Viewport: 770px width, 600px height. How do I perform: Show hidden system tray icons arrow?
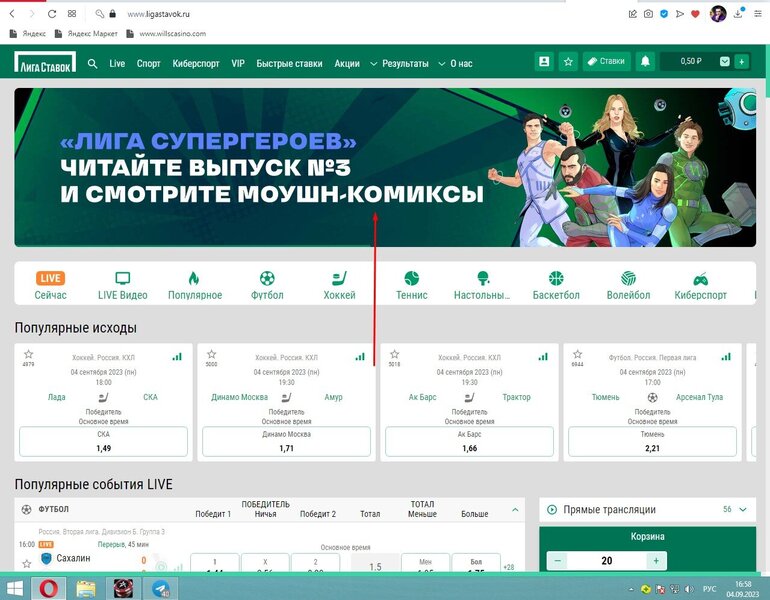point(631,589)
